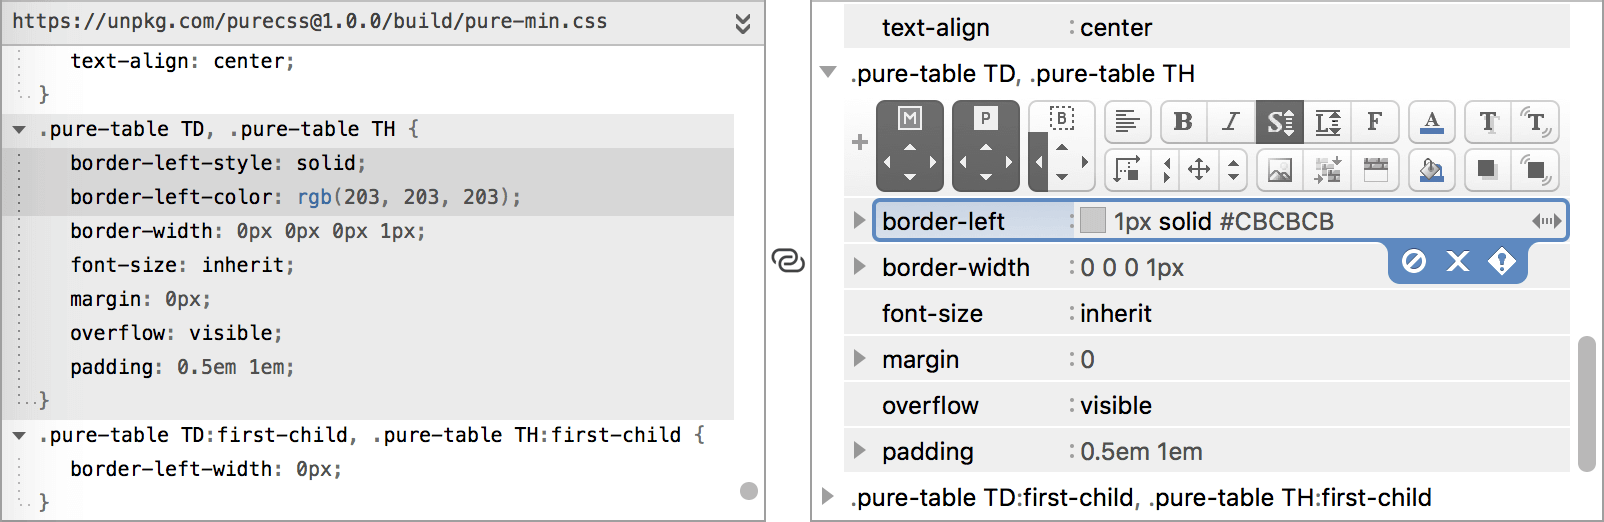Click the box-shadow square icon
The height and width of the screenshot is (522, 1604).
1488,170
